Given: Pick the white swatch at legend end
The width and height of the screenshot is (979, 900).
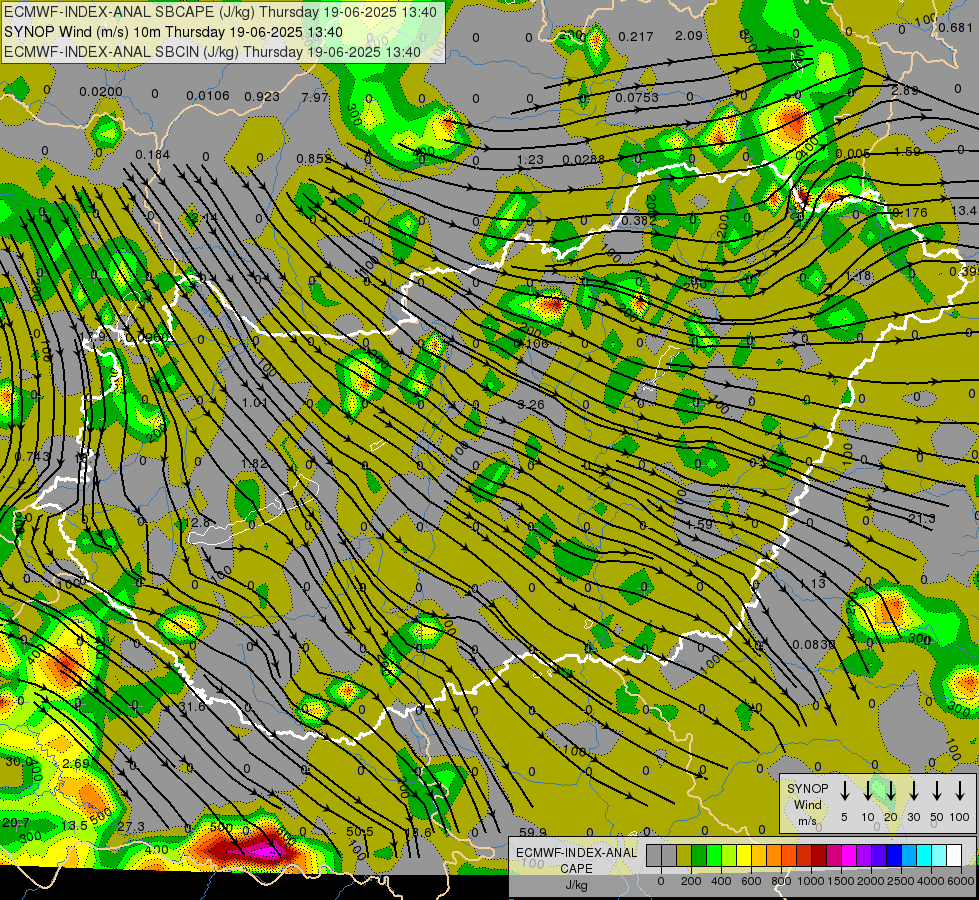Looking at the screenshot, I should tap(953, 855).
